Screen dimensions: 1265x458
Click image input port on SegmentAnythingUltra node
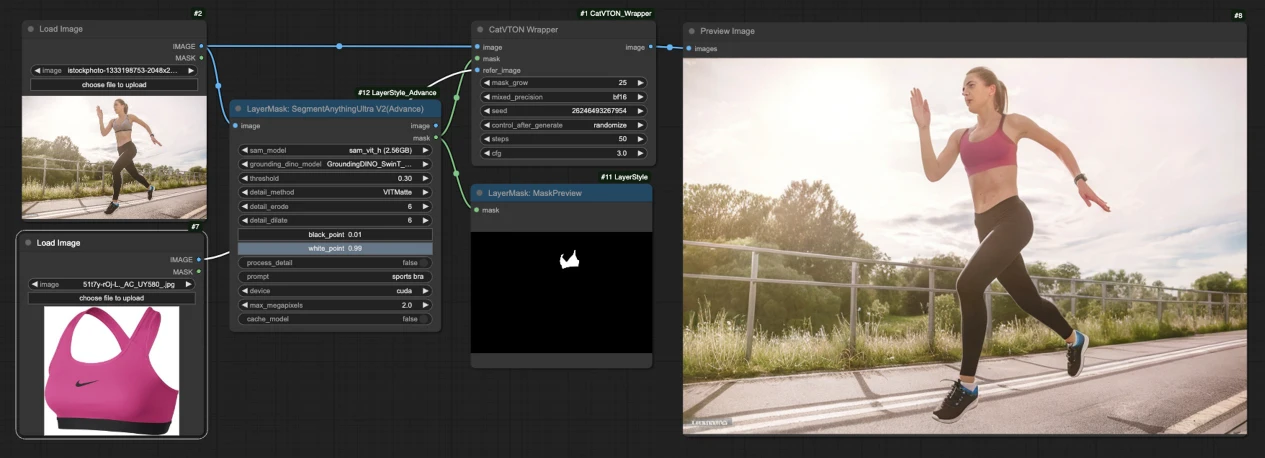click(235, 126)
